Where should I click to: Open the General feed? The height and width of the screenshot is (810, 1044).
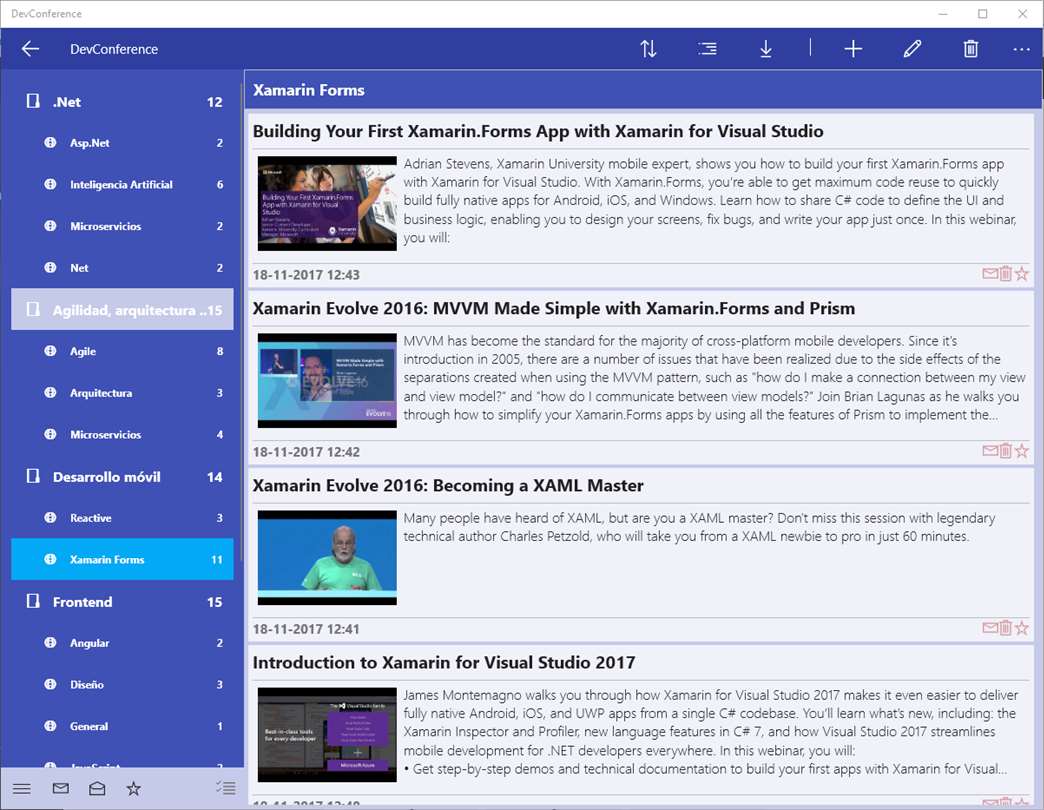tap(123, 726)
